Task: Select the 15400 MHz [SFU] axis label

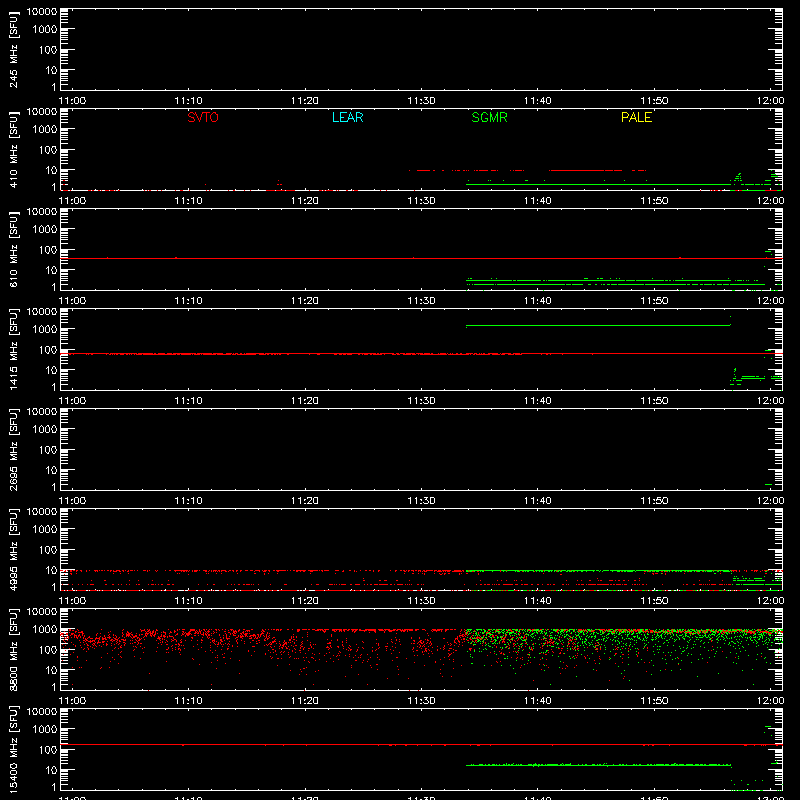Action: (x=14, y=749)
